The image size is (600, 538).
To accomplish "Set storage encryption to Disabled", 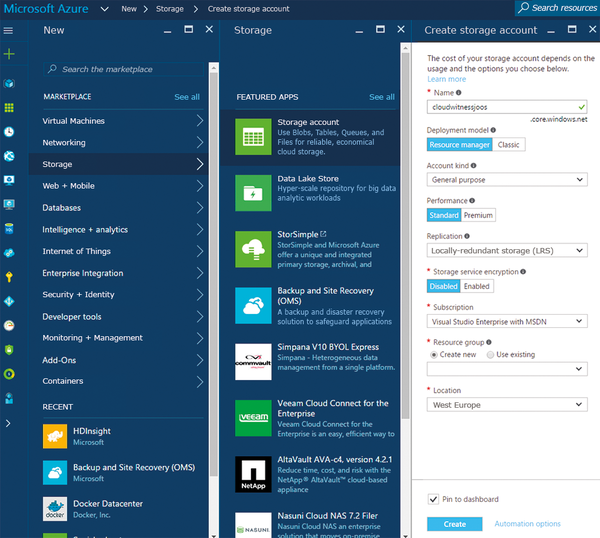I will click(x=443, y=286).
